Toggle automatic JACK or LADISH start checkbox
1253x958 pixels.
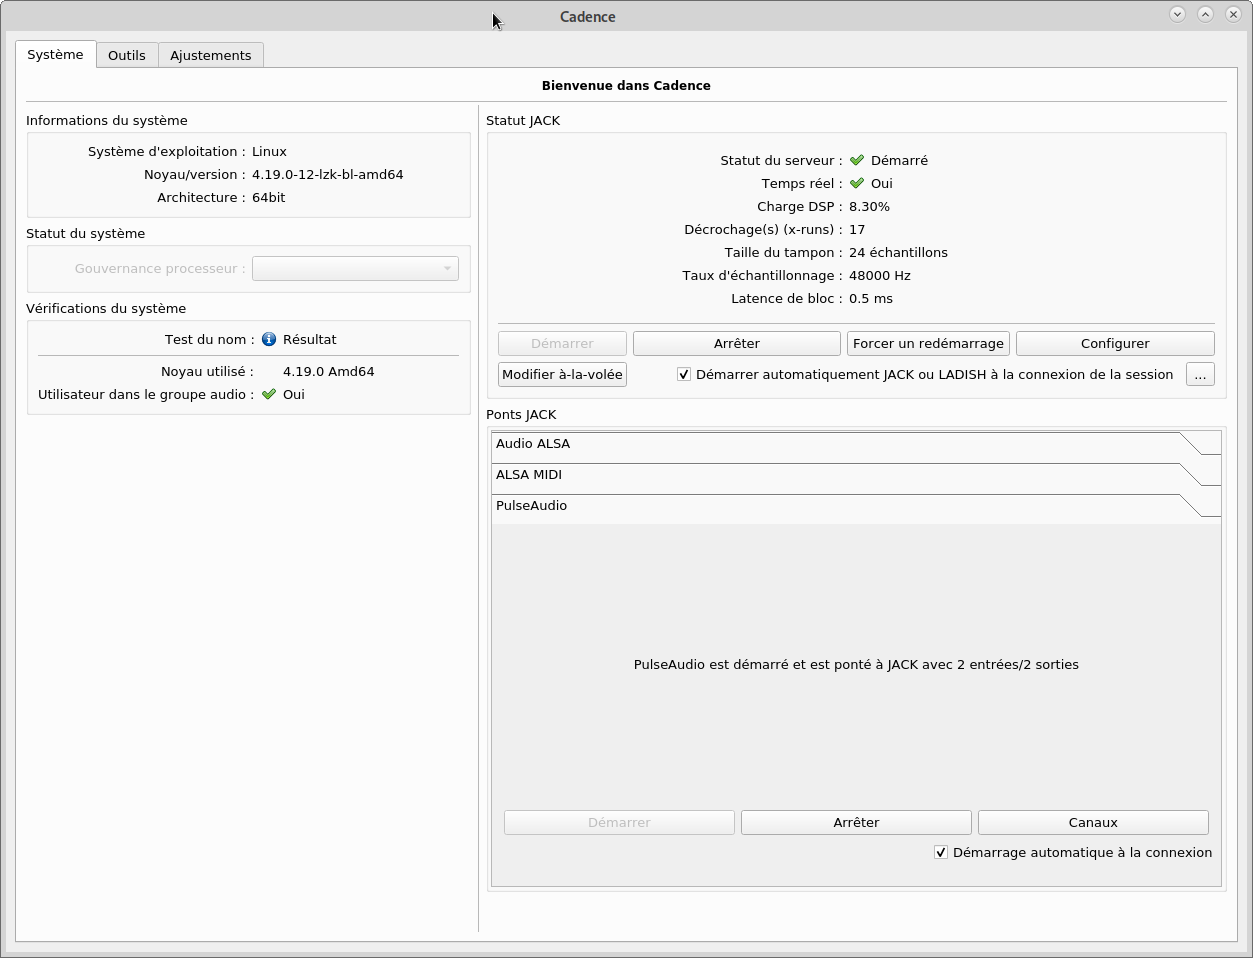(x=684, y=374)
